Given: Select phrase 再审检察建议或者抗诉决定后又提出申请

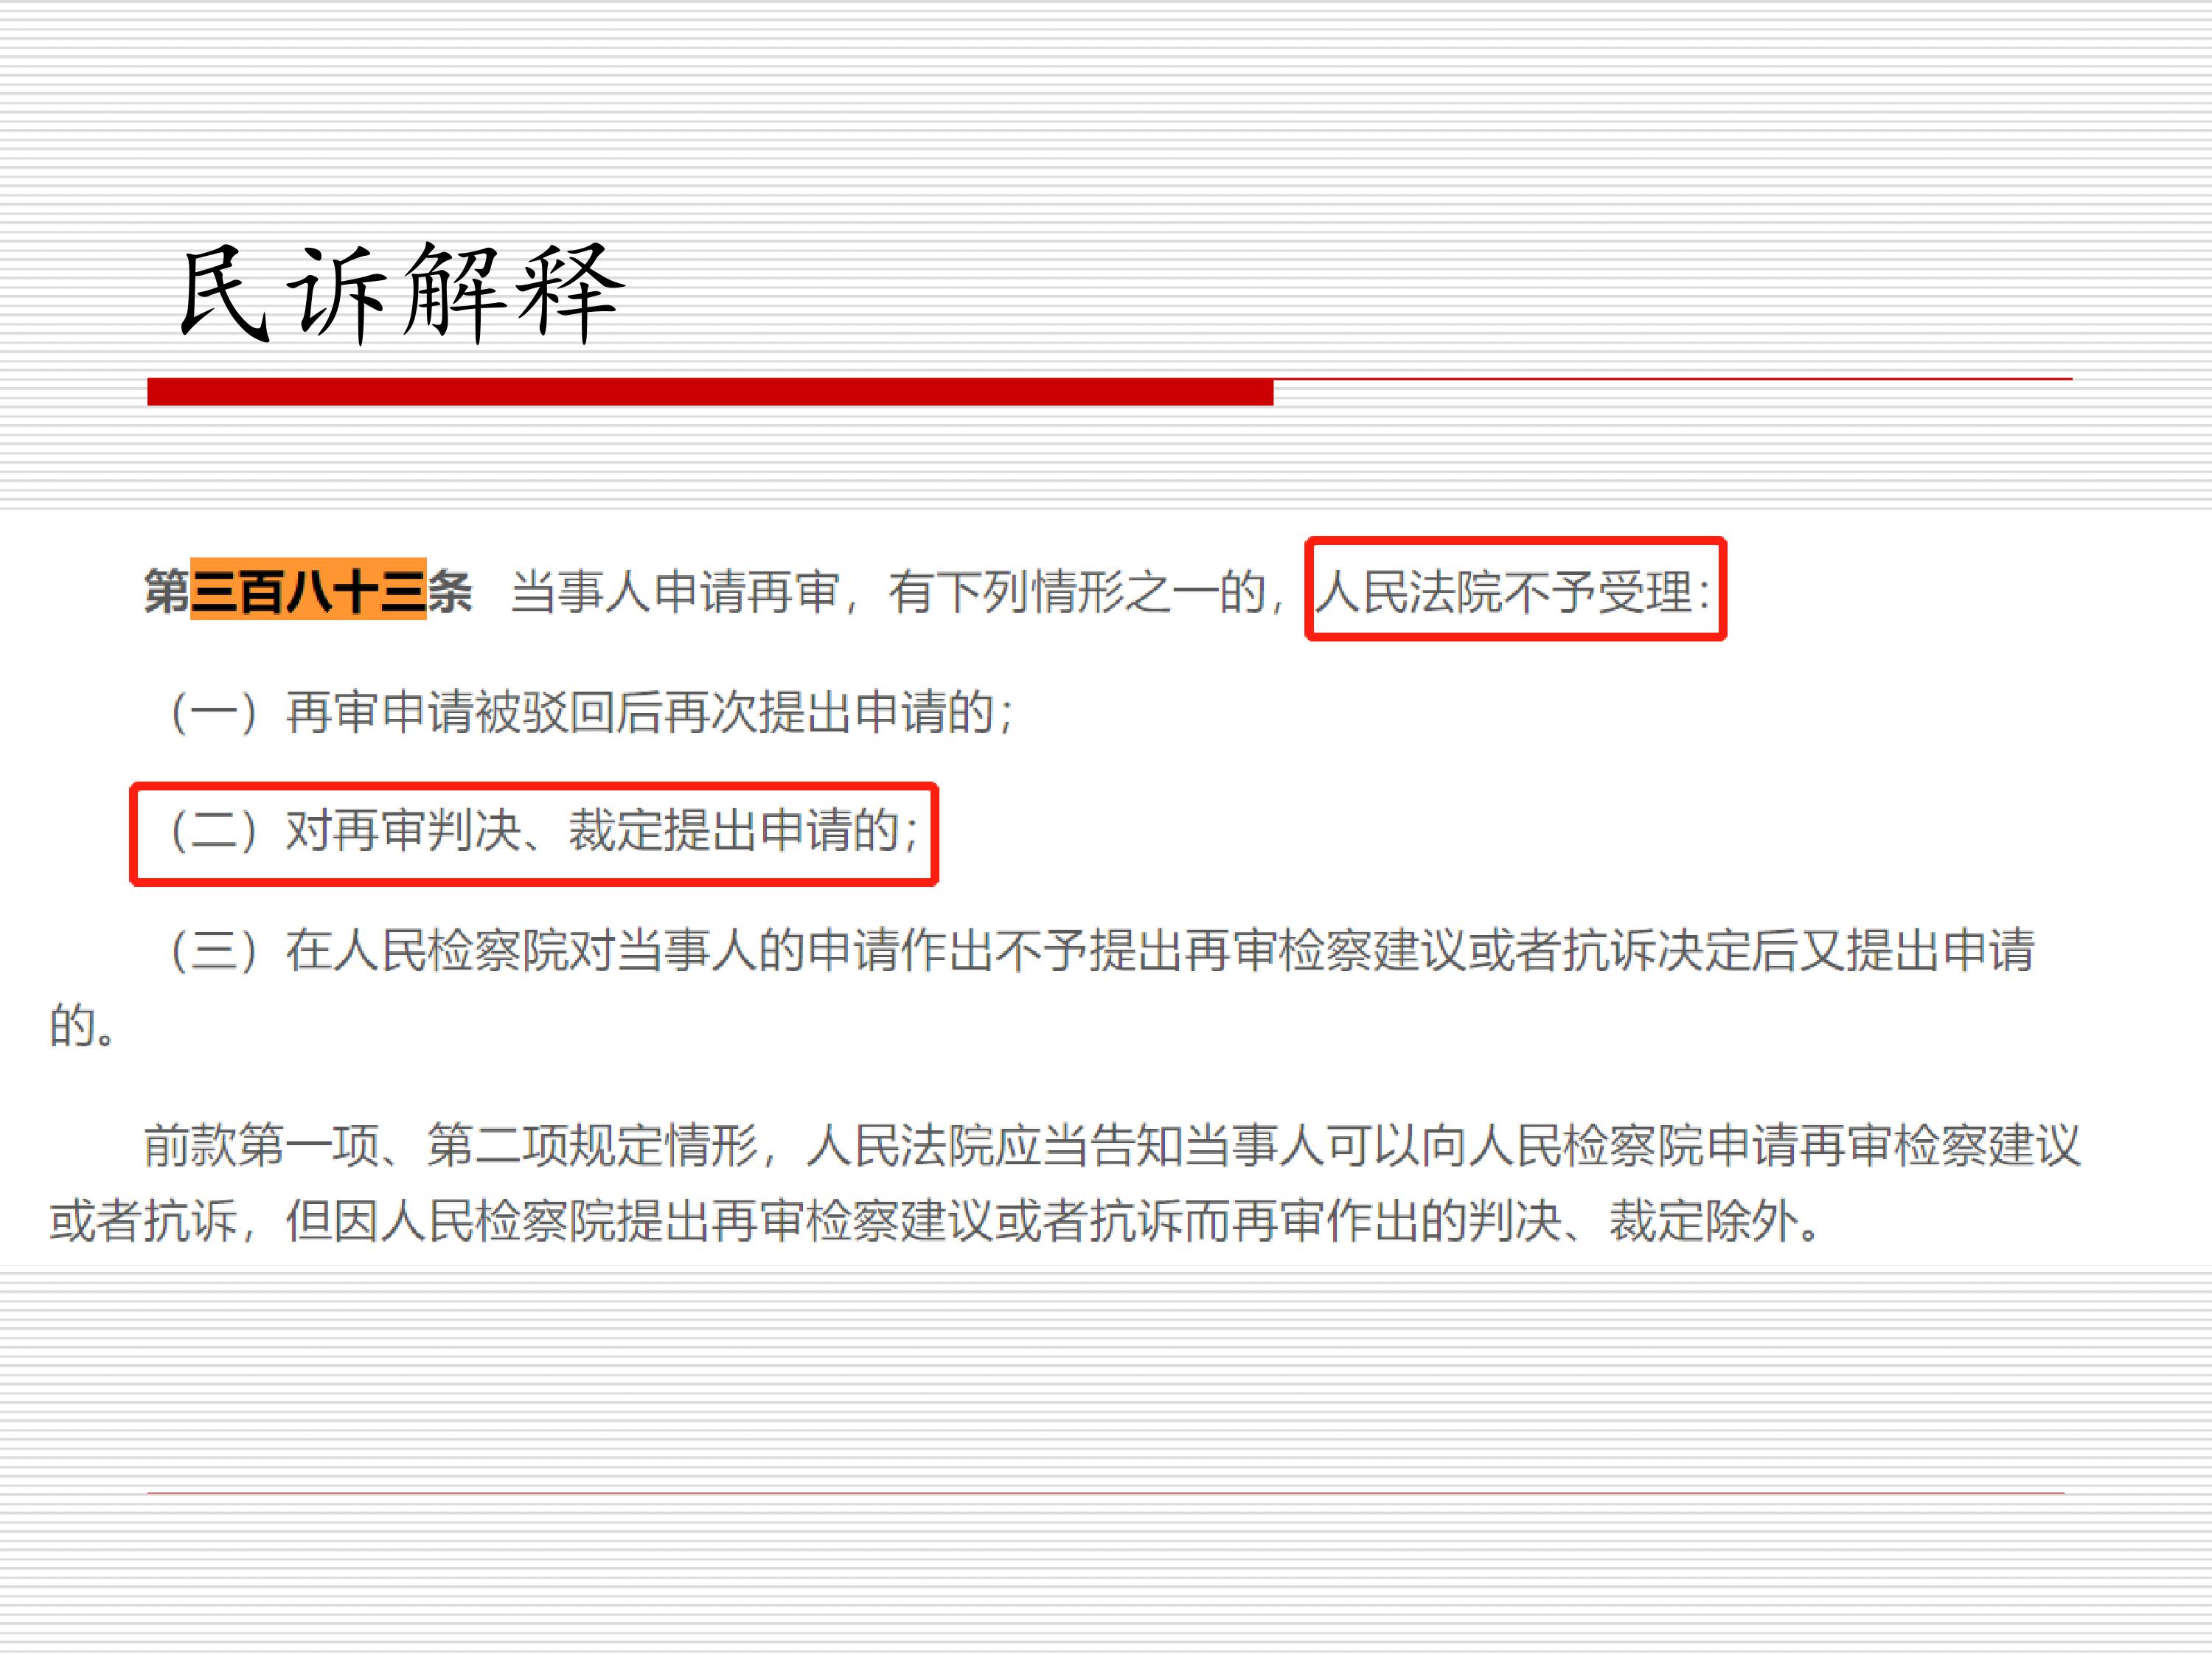Looking at the screenshot, I should coord(1609,950).
